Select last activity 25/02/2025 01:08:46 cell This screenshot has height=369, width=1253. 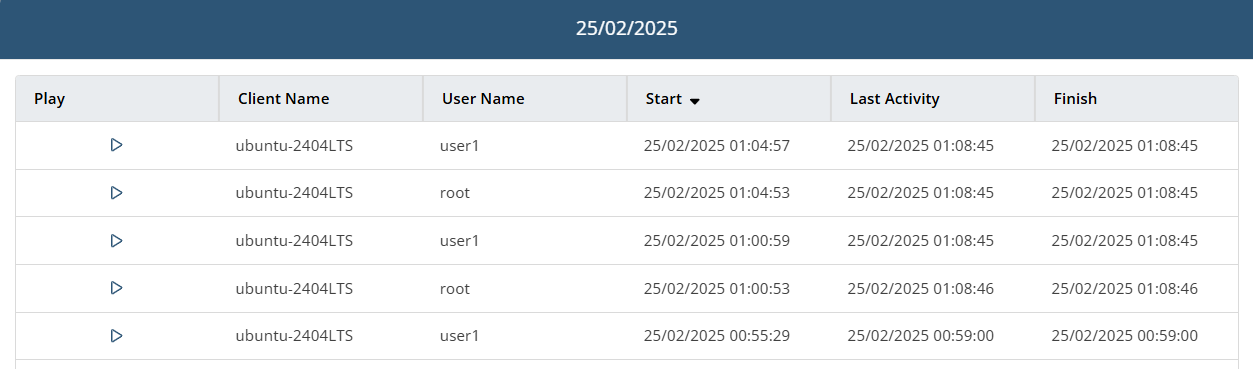click(921, 288)
